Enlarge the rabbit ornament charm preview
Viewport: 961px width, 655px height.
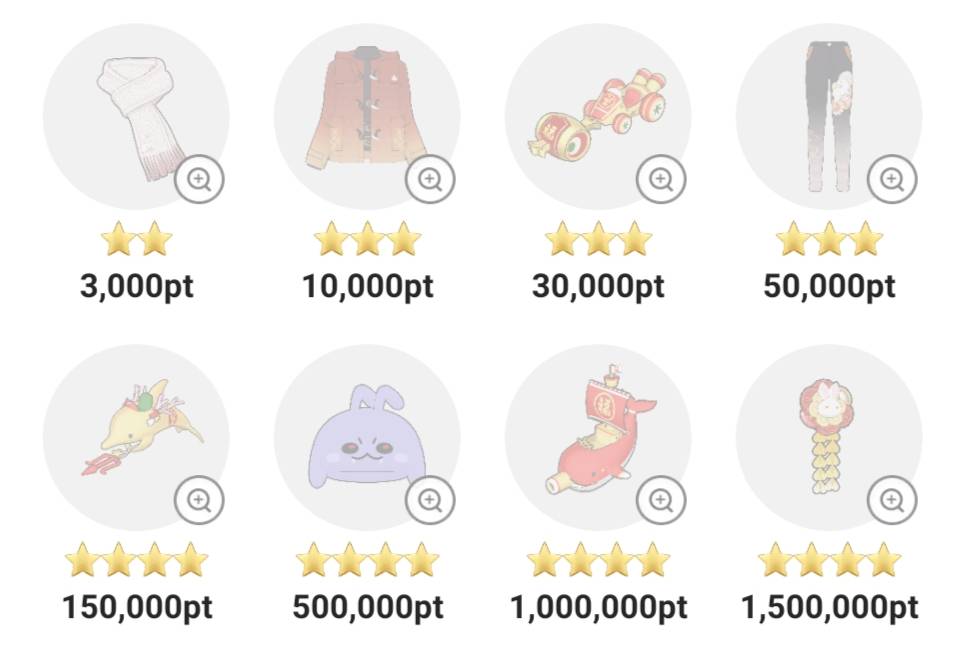892,498
